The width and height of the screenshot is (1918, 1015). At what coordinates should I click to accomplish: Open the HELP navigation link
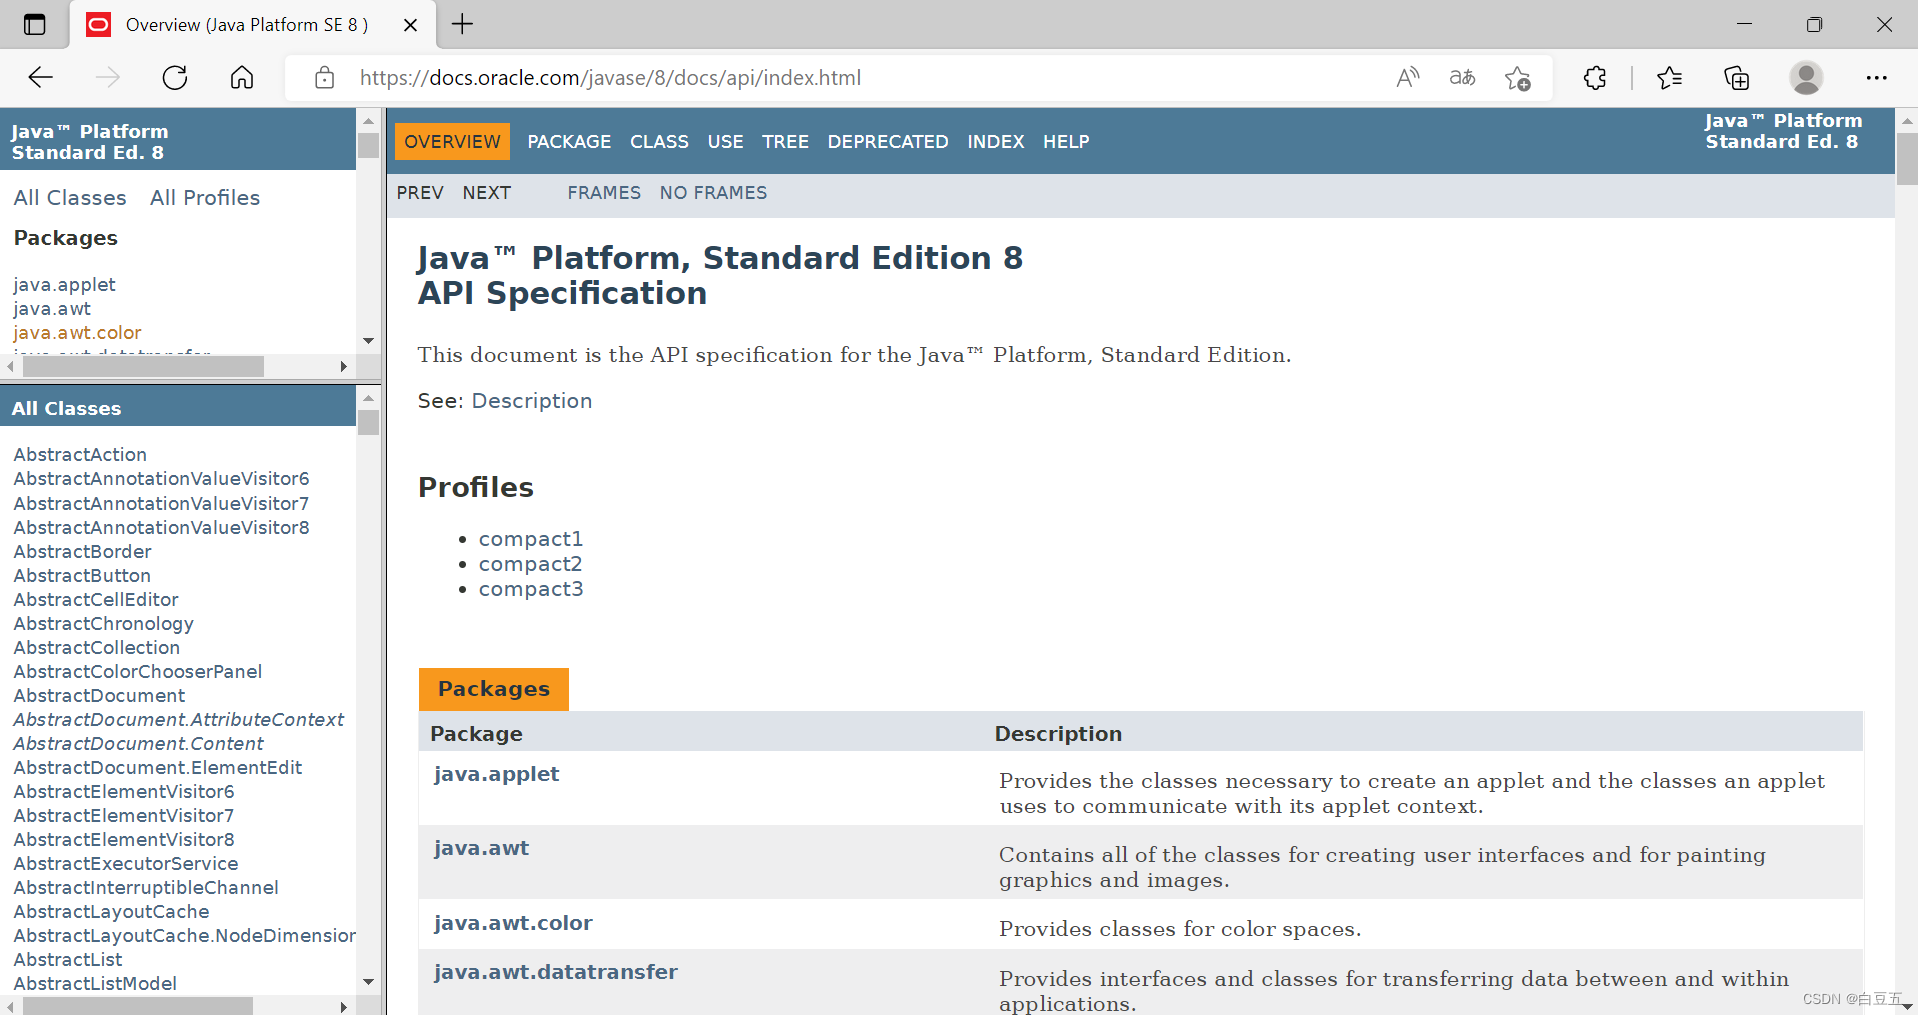(x=1066, y=142)
